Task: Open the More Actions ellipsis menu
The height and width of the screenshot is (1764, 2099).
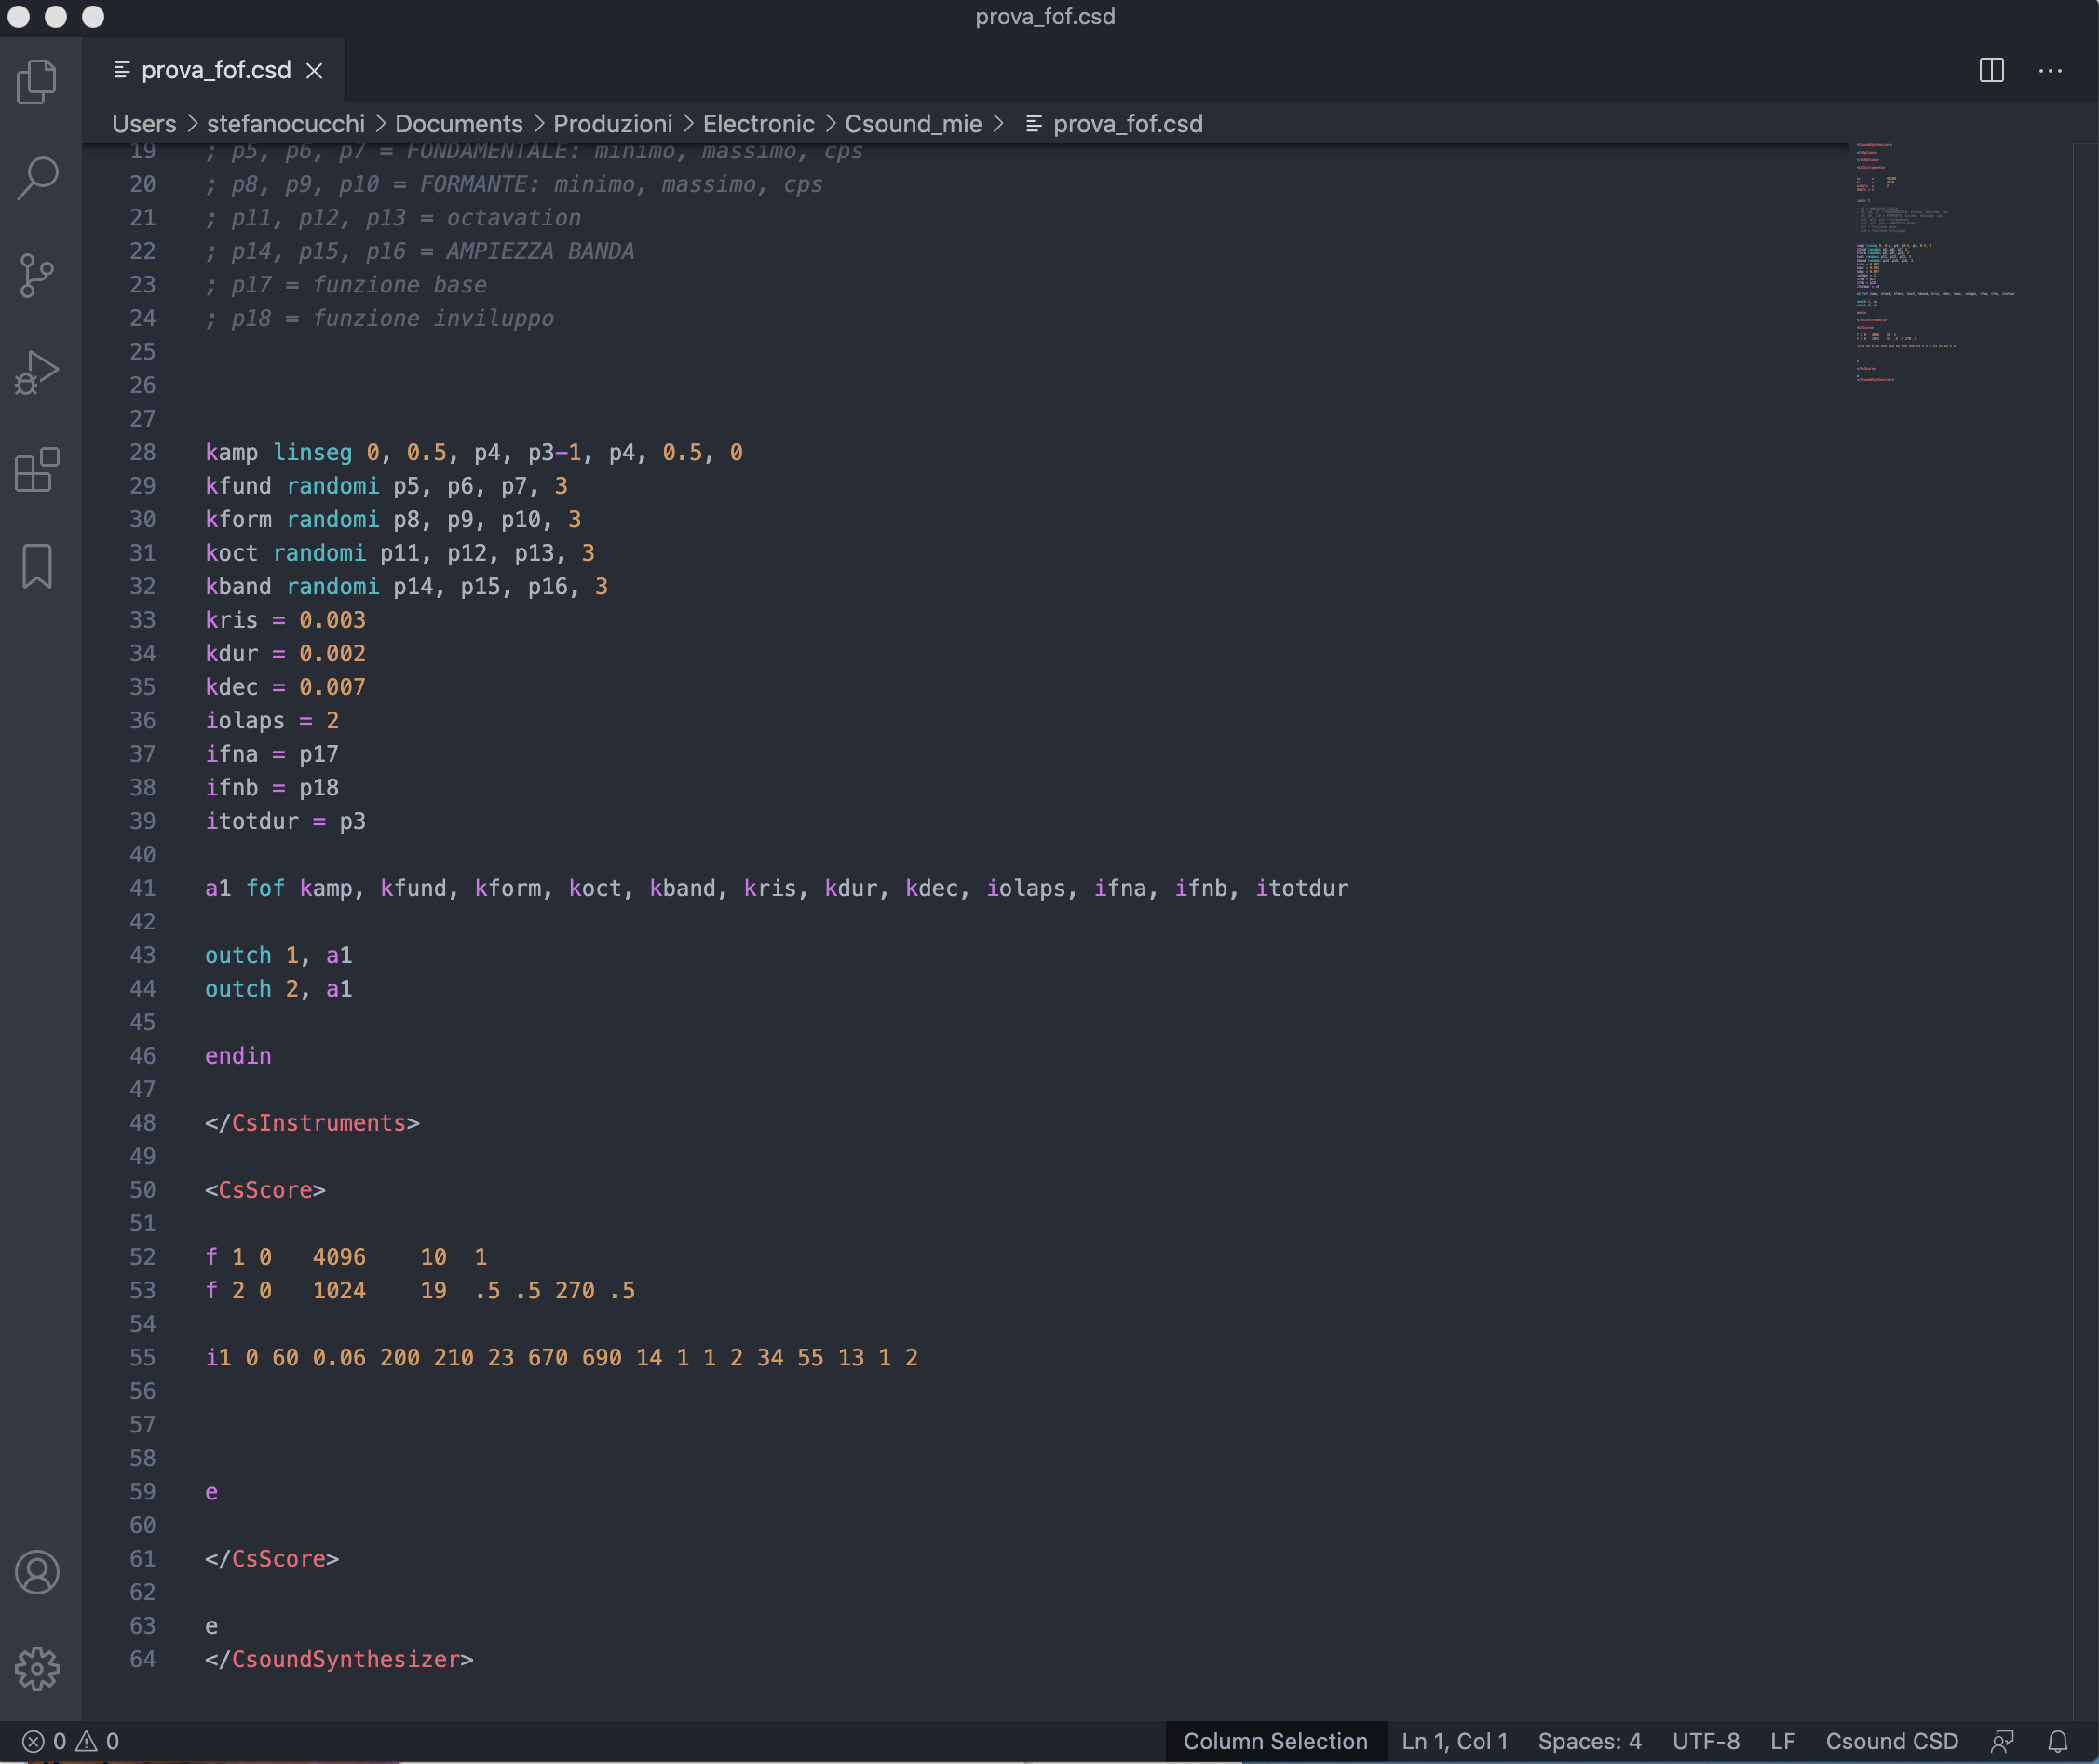Action: tap(2050, 70)
